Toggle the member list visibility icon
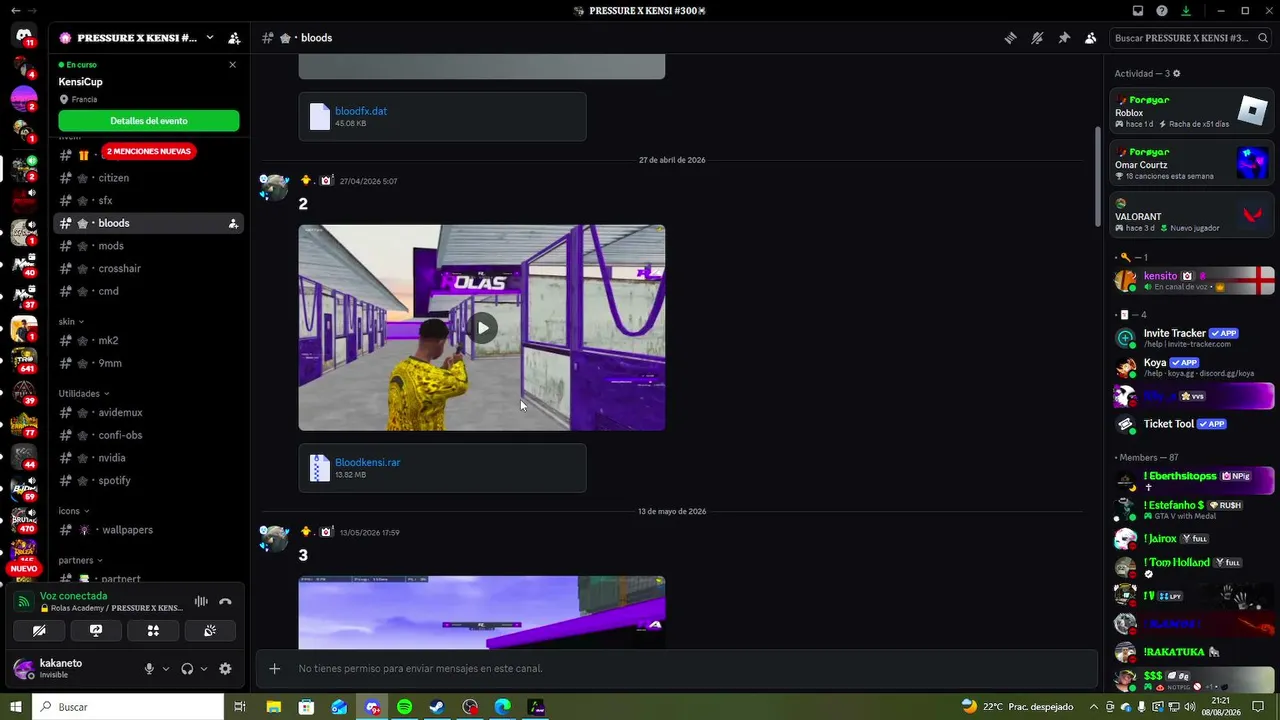The width and height of the screenshot is (1280, 720). [1090, 38]
